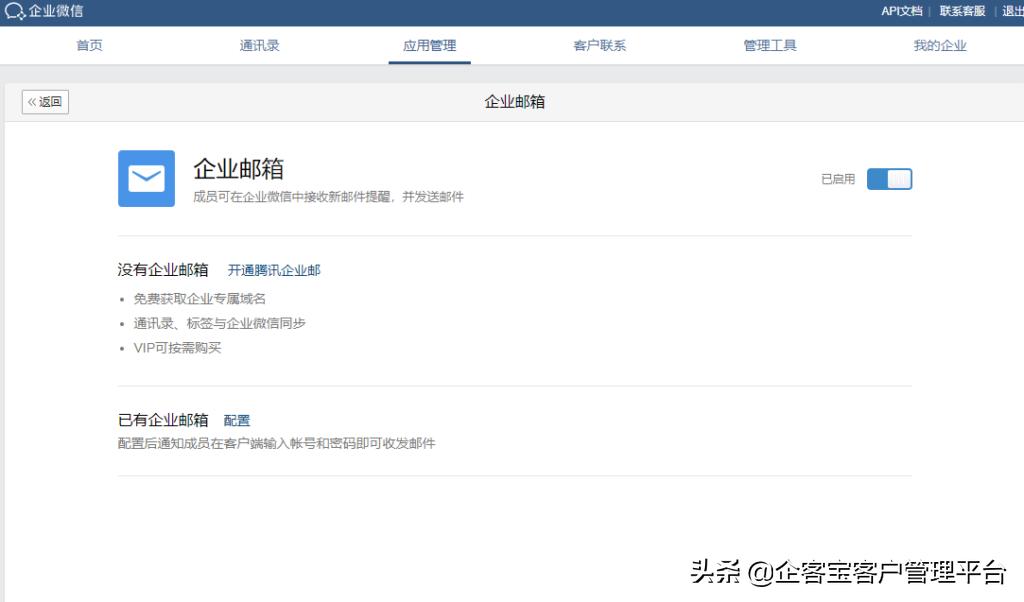1024x602 pixels.
Task: Click 退出 to log out
Action: pyautogui.click(x=1011, y=11)
